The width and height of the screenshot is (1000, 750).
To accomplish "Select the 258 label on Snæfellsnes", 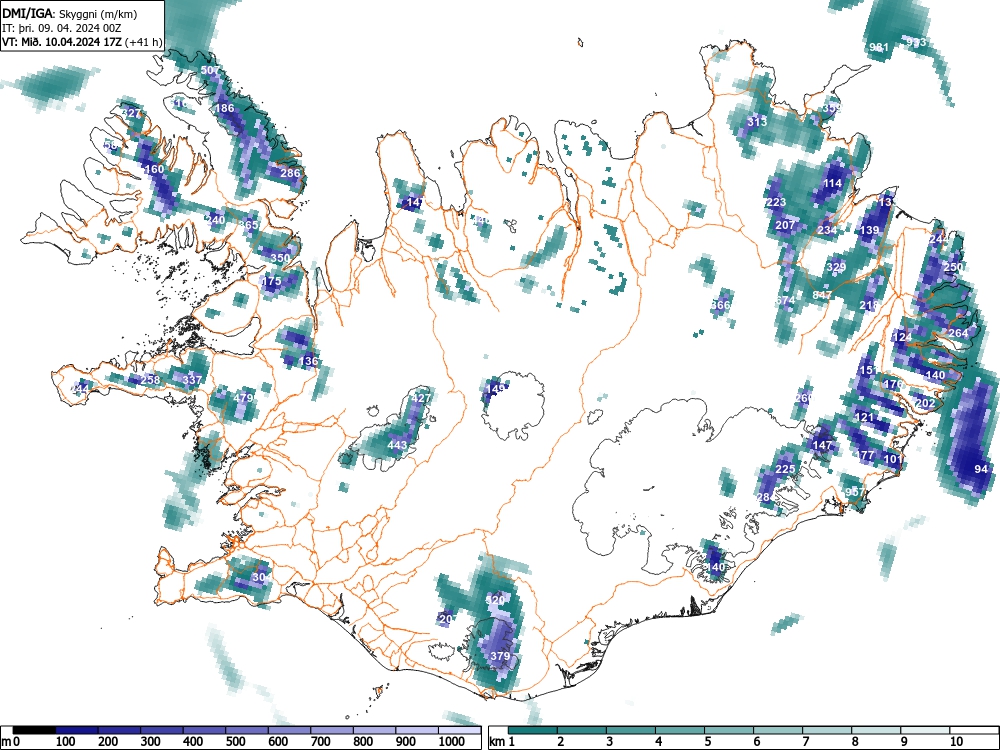I will [x=151, y=380].
